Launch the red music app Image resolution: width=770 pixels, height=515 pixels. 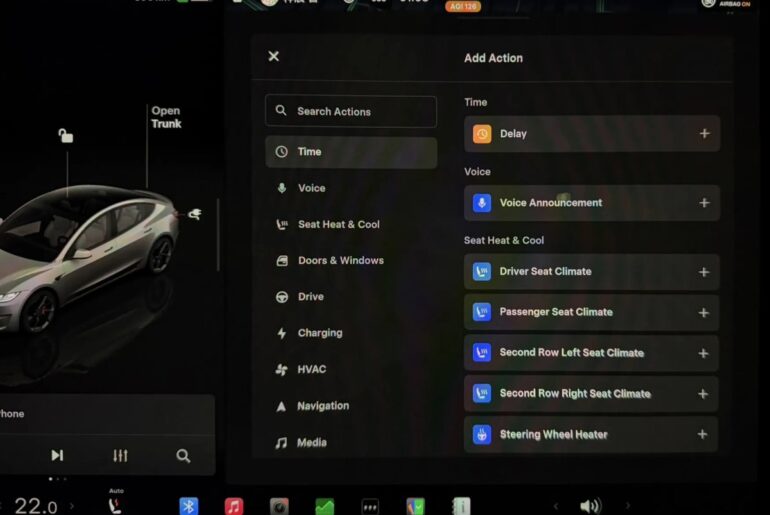234,506
